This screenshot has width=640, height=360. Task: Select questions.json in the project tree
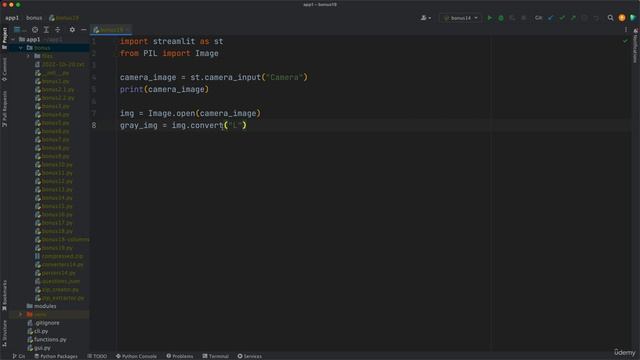[x=61, y=281]
